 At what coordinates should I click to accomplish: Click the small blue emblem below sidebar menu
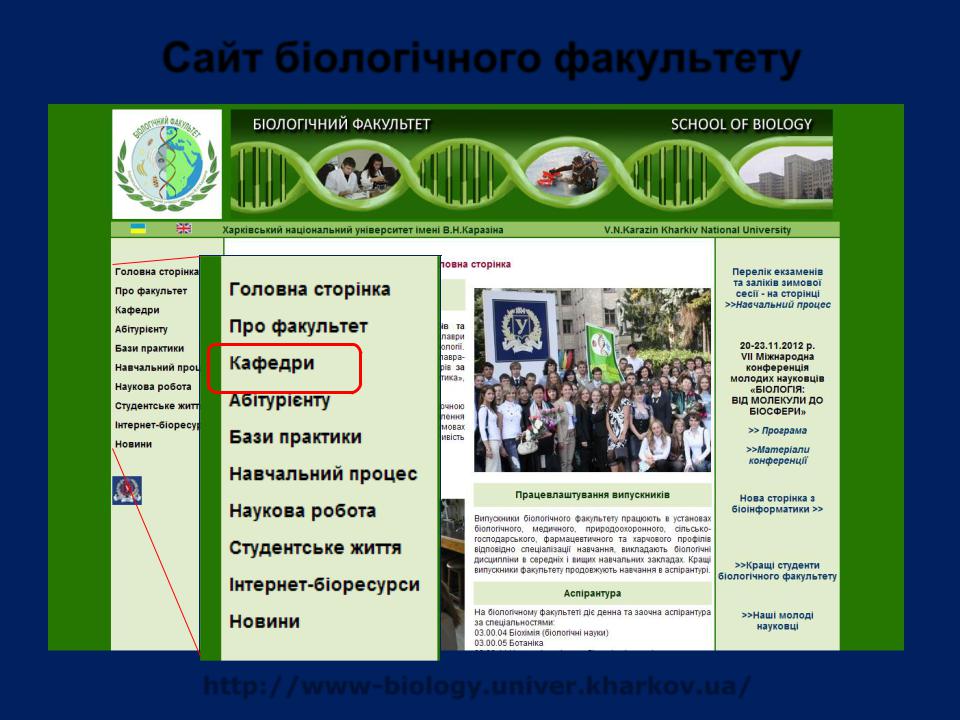click(127, 490)
